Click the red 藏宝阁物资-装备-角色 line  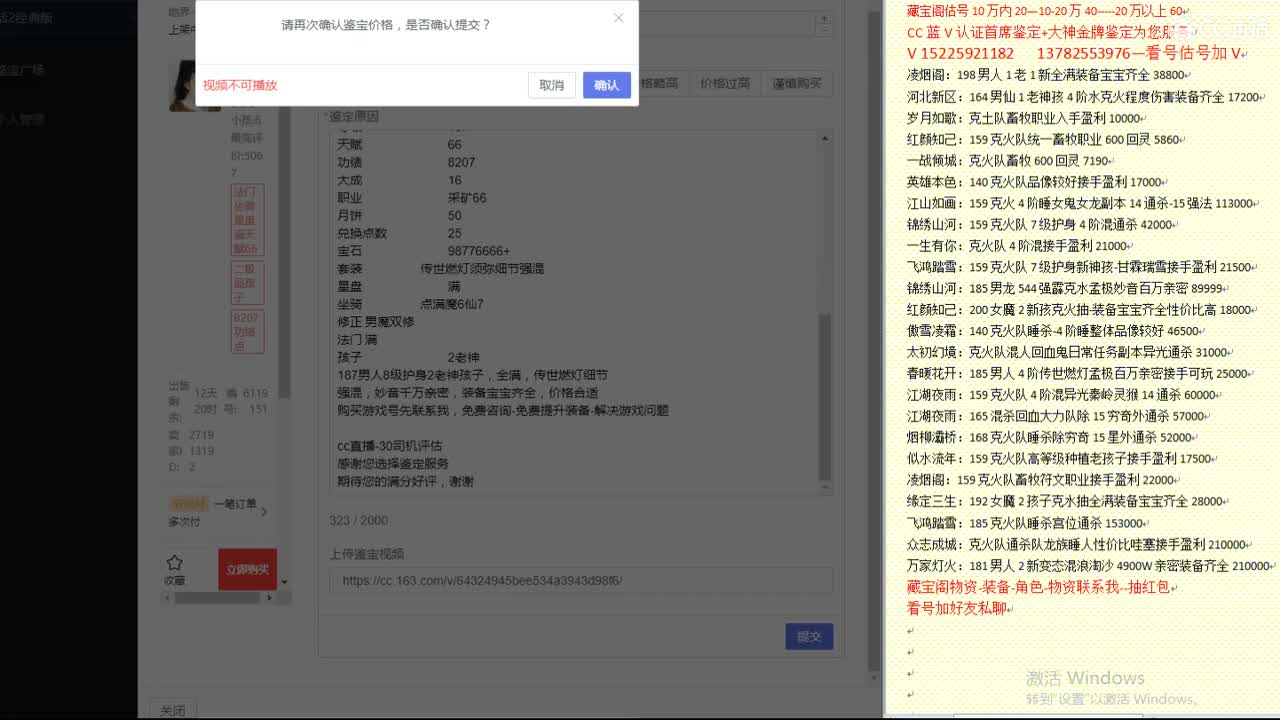coord(1038,587)
